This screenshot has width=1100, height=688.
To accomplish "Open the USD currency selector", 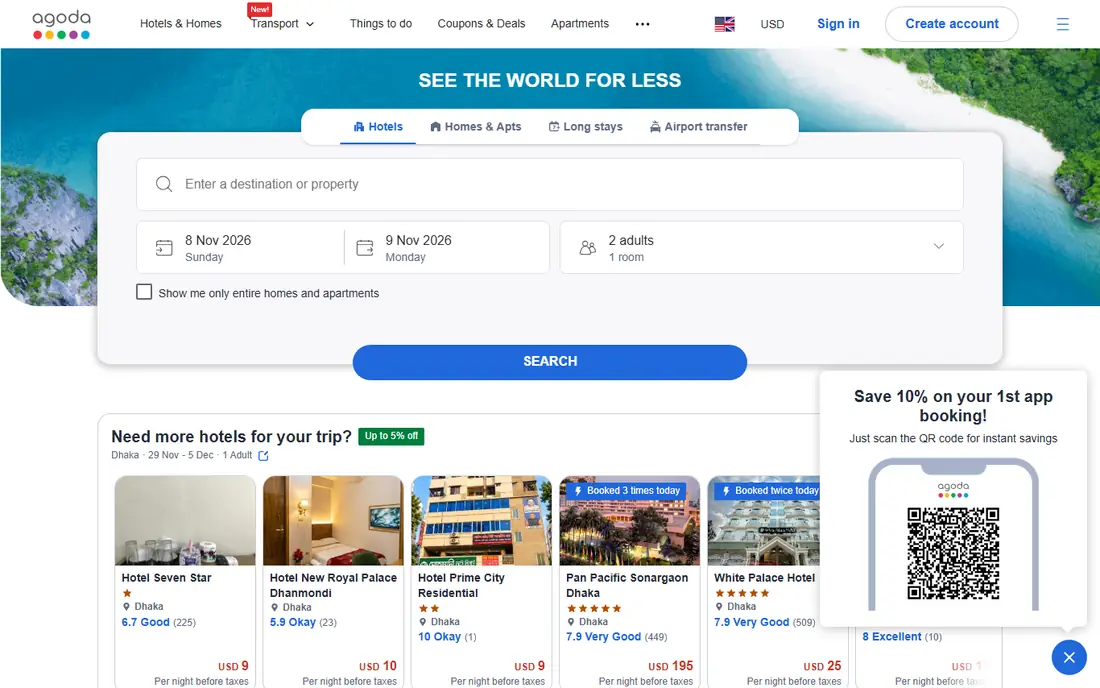I will tap(772, 24).
